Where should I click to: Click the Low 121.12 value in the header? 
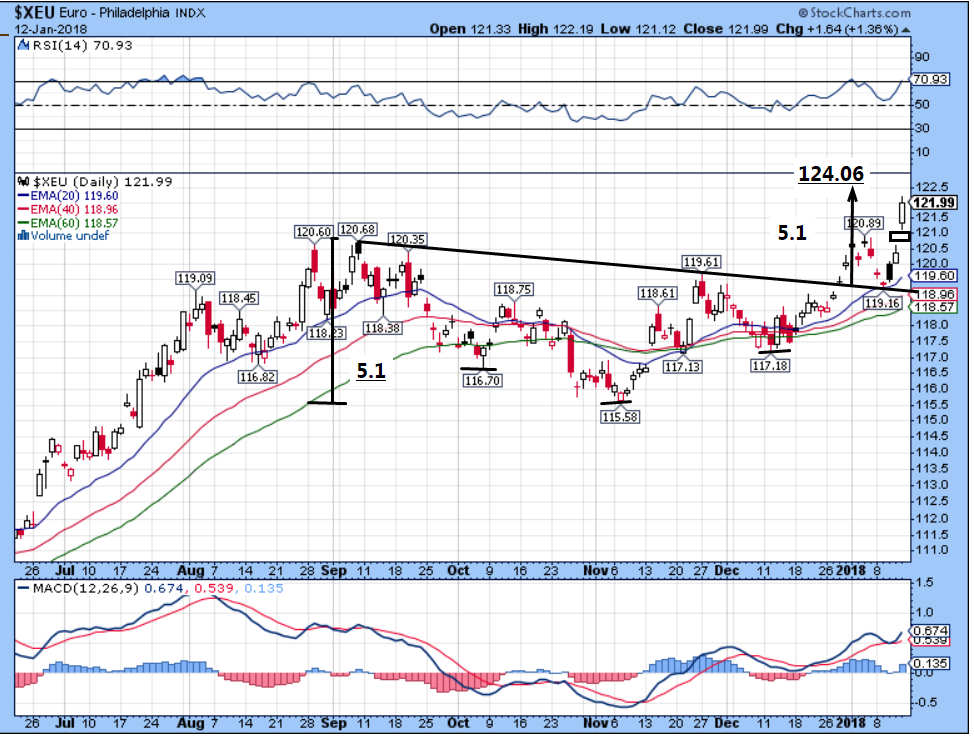[x=639, y=29]
